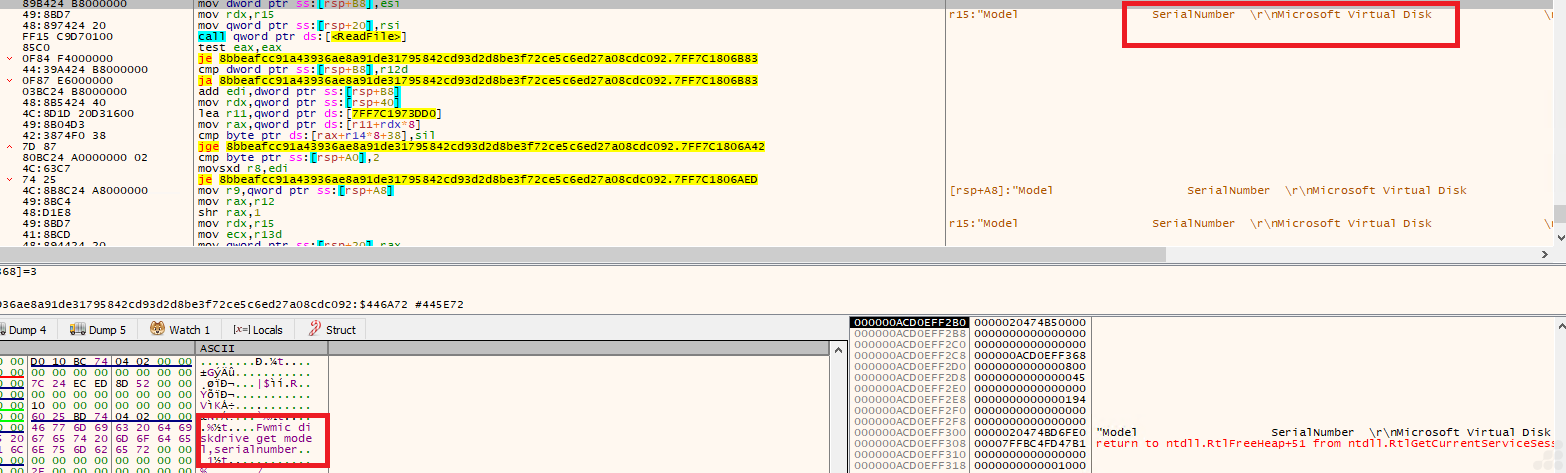Select stack address 000000ACD0EFF2B0
The image size is (1566, 473).
point(909,322)
